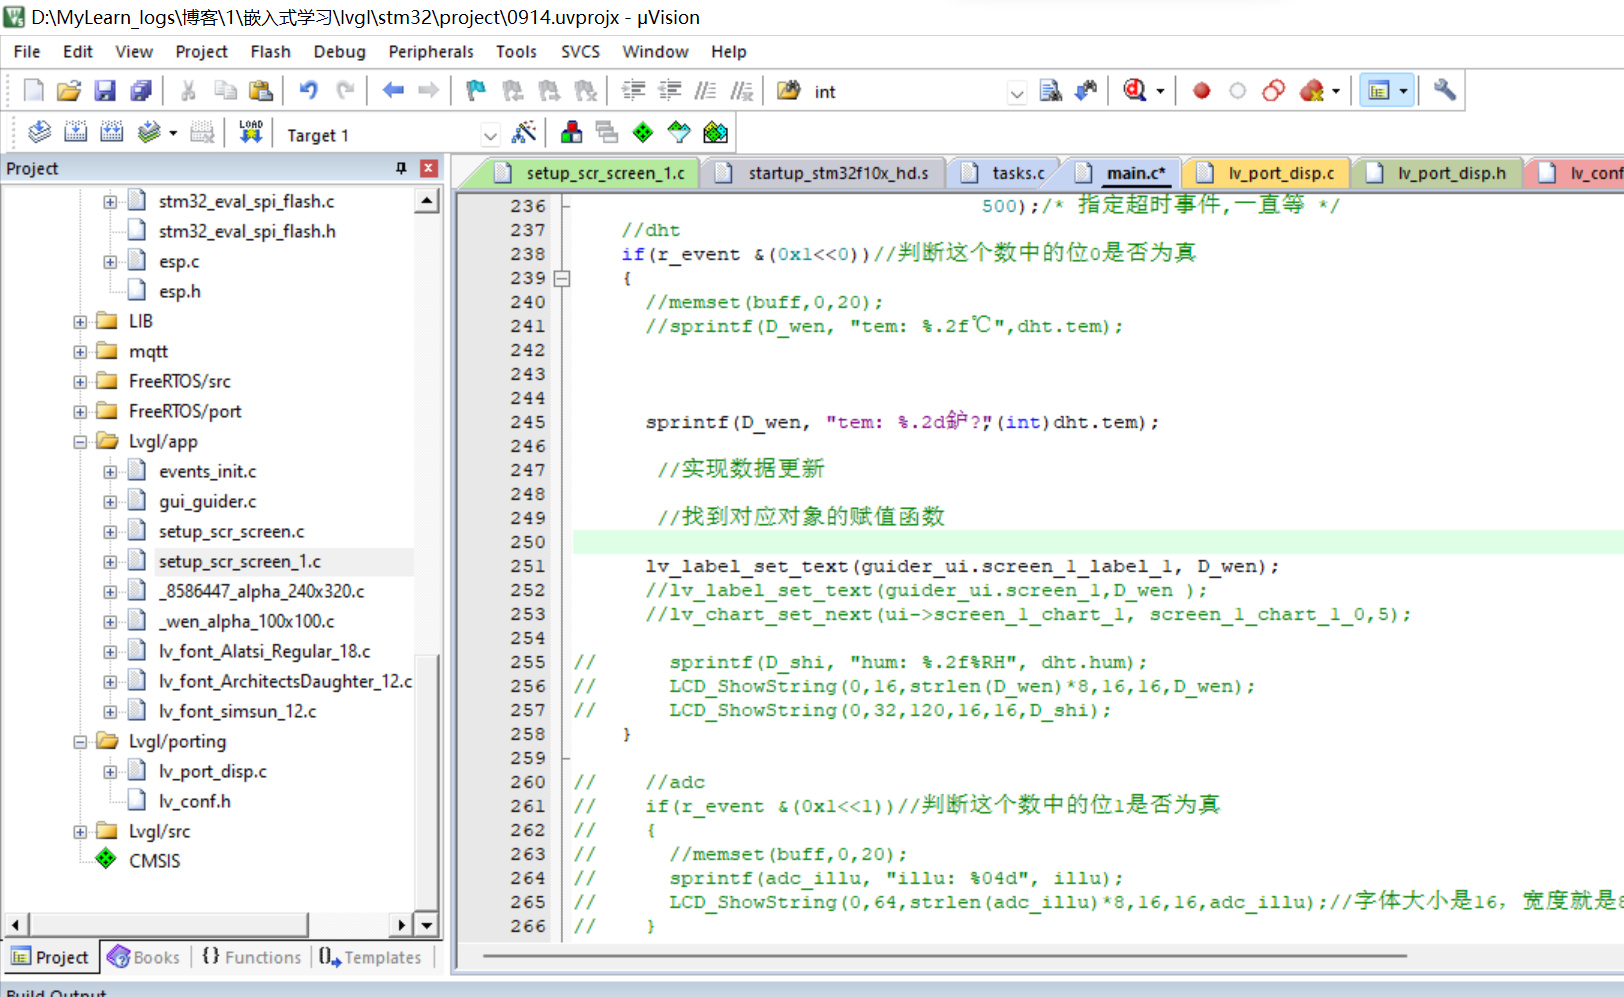Switch to the Functions panel tab

(x=252, y=957)
